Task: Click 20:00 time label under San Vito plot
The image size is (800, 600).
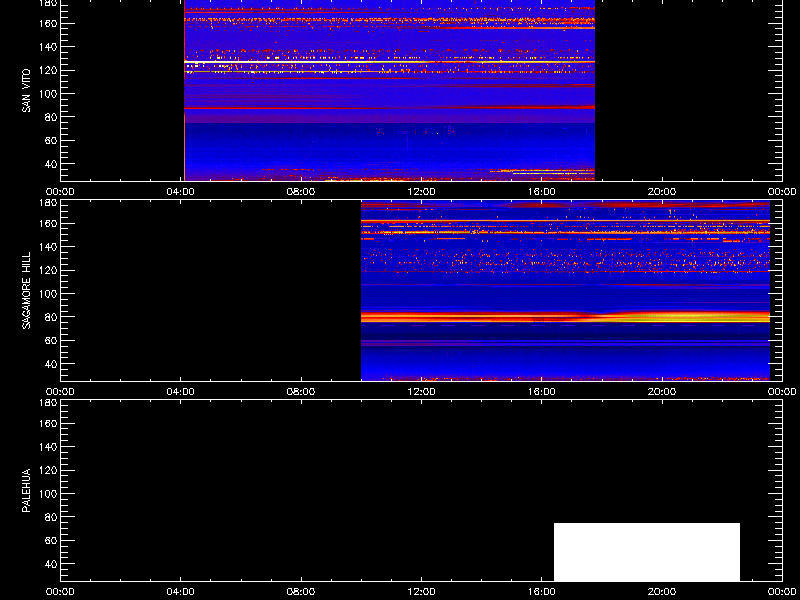Action: (x=662, y=192)
